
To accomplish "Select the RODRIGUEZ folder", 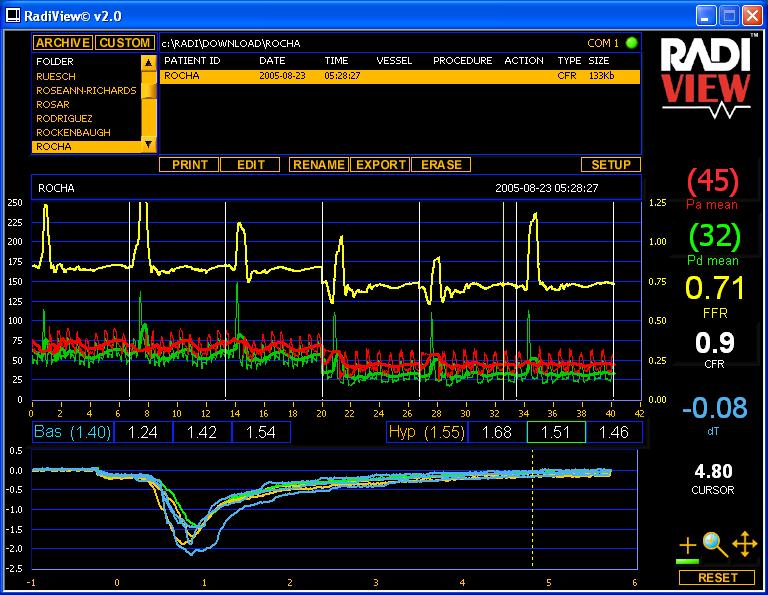I will pyautogui.click(x=64, y=119).
